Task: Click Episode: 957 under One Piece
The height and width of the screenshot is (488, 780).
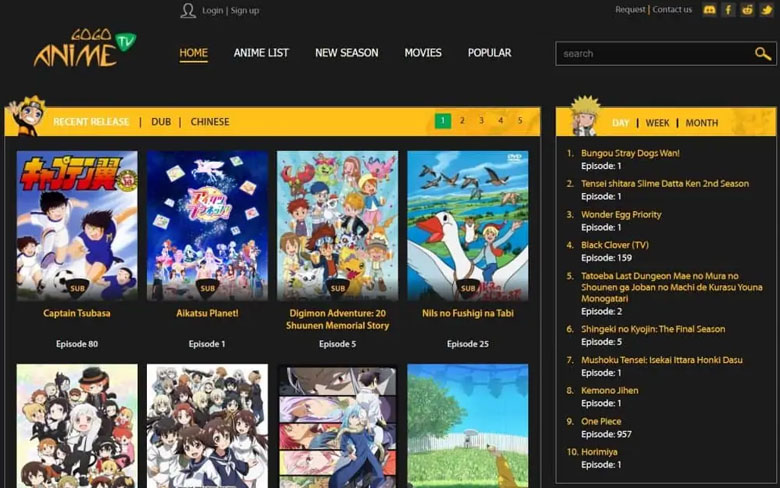Action: tap(606, 434)
